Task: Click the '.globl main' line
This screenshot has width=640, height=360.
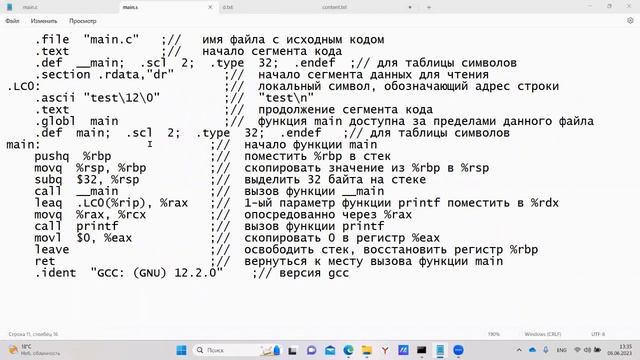Action: pyautogui.click(x=76, y=121)
